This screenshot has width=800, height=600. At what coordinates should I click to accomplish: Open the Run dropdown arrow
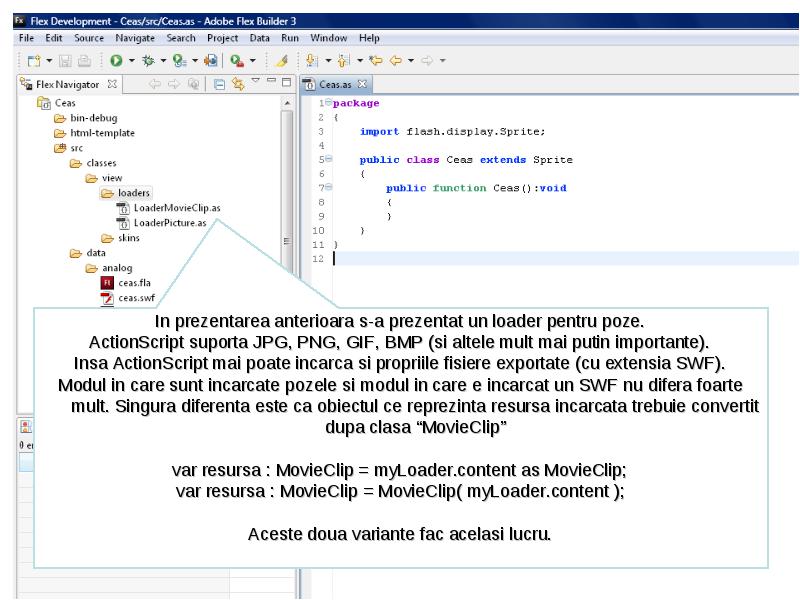pos(132,61)
